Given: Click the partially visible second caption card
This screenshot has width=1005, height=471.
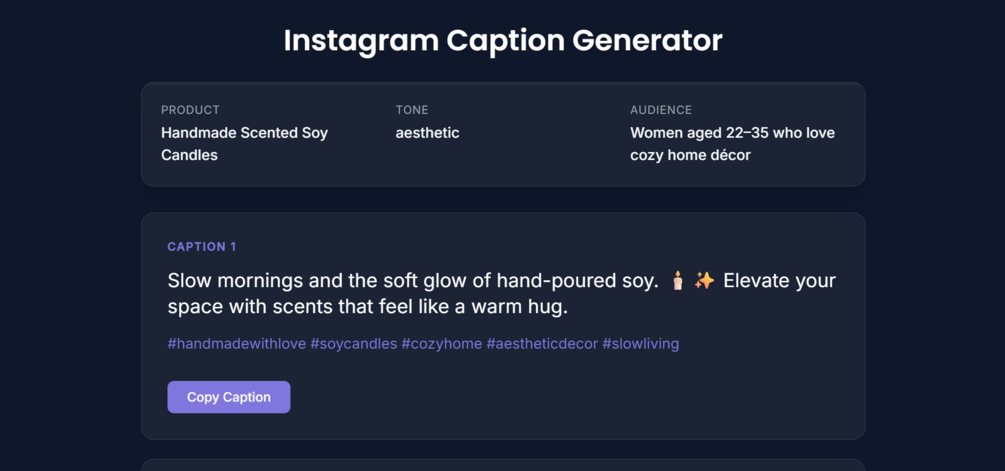Looking at the screenshot, I should point(502,465).
